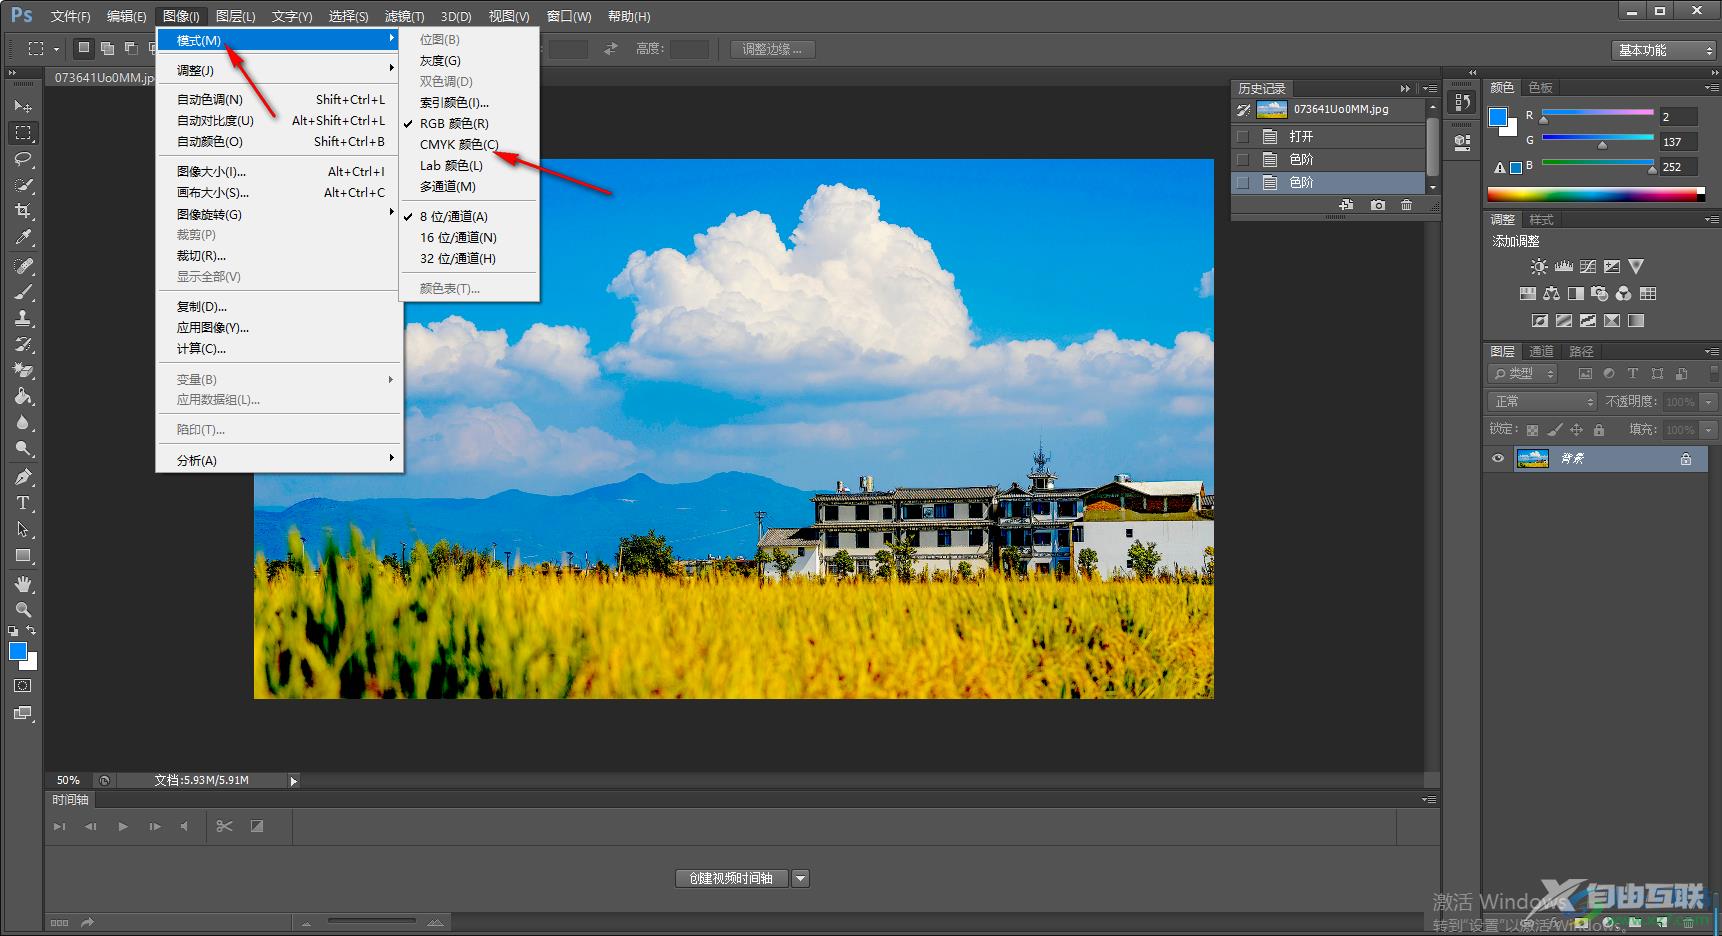The image size is (1722, 936).
Task: Toggle history state box beside 打开
Action: 1243,136
